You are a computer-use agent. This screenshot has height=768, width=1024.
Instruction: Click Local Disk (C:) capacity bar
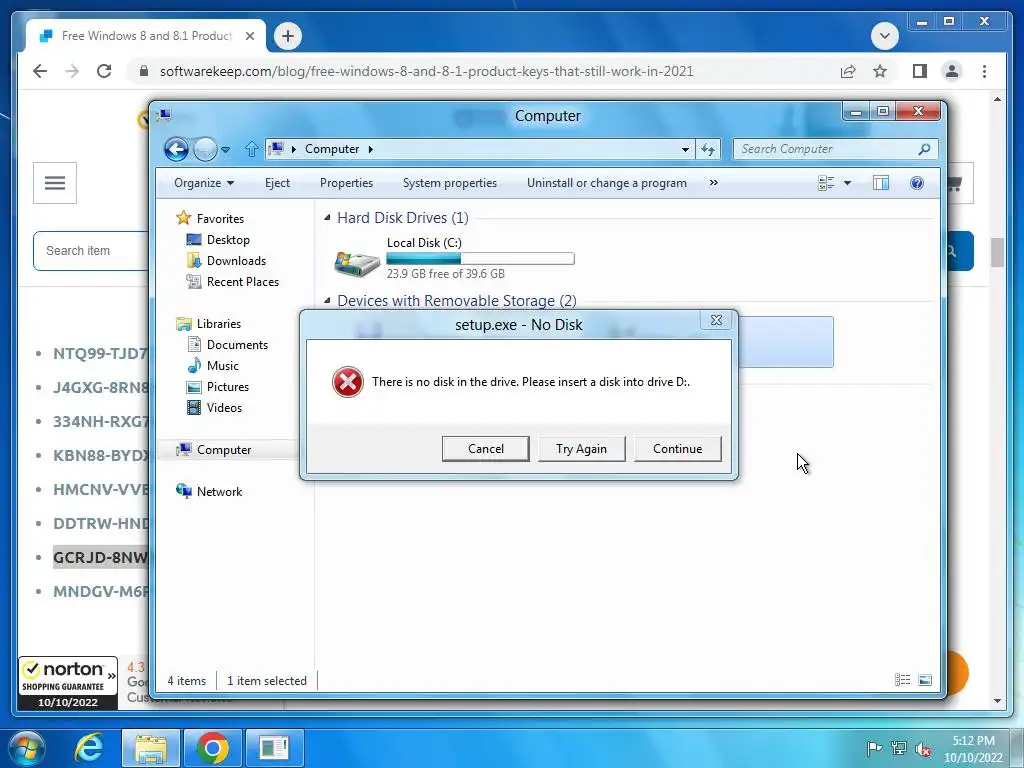pos(480,259)
